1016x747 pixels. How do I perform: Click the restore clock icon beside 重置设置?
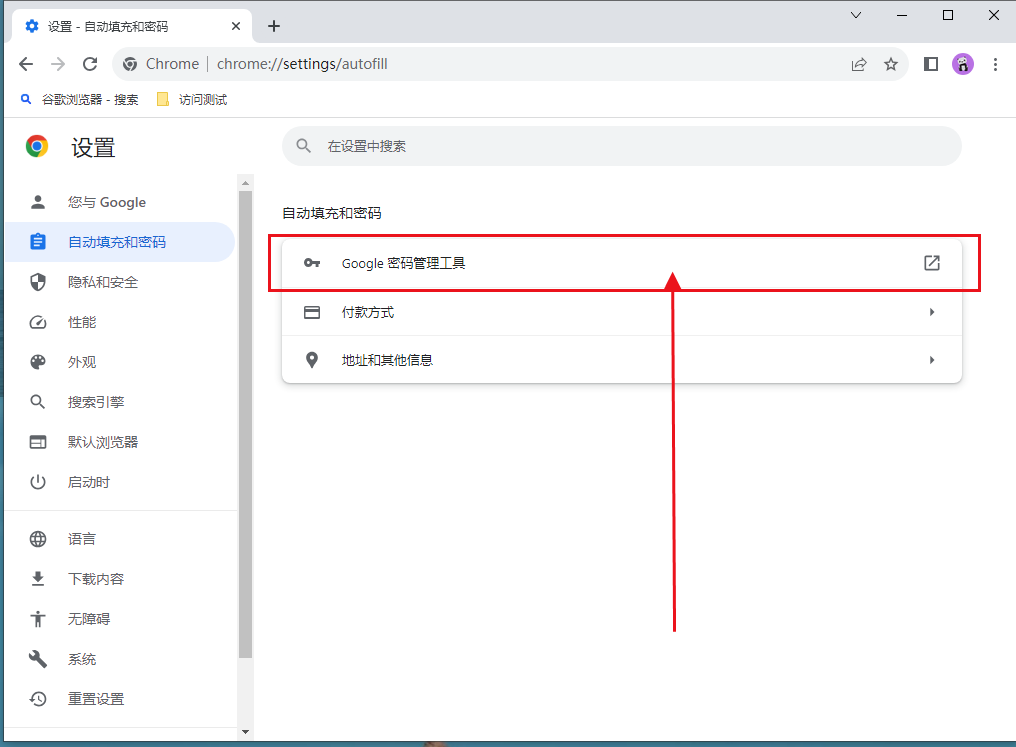[x=38, y=699]
